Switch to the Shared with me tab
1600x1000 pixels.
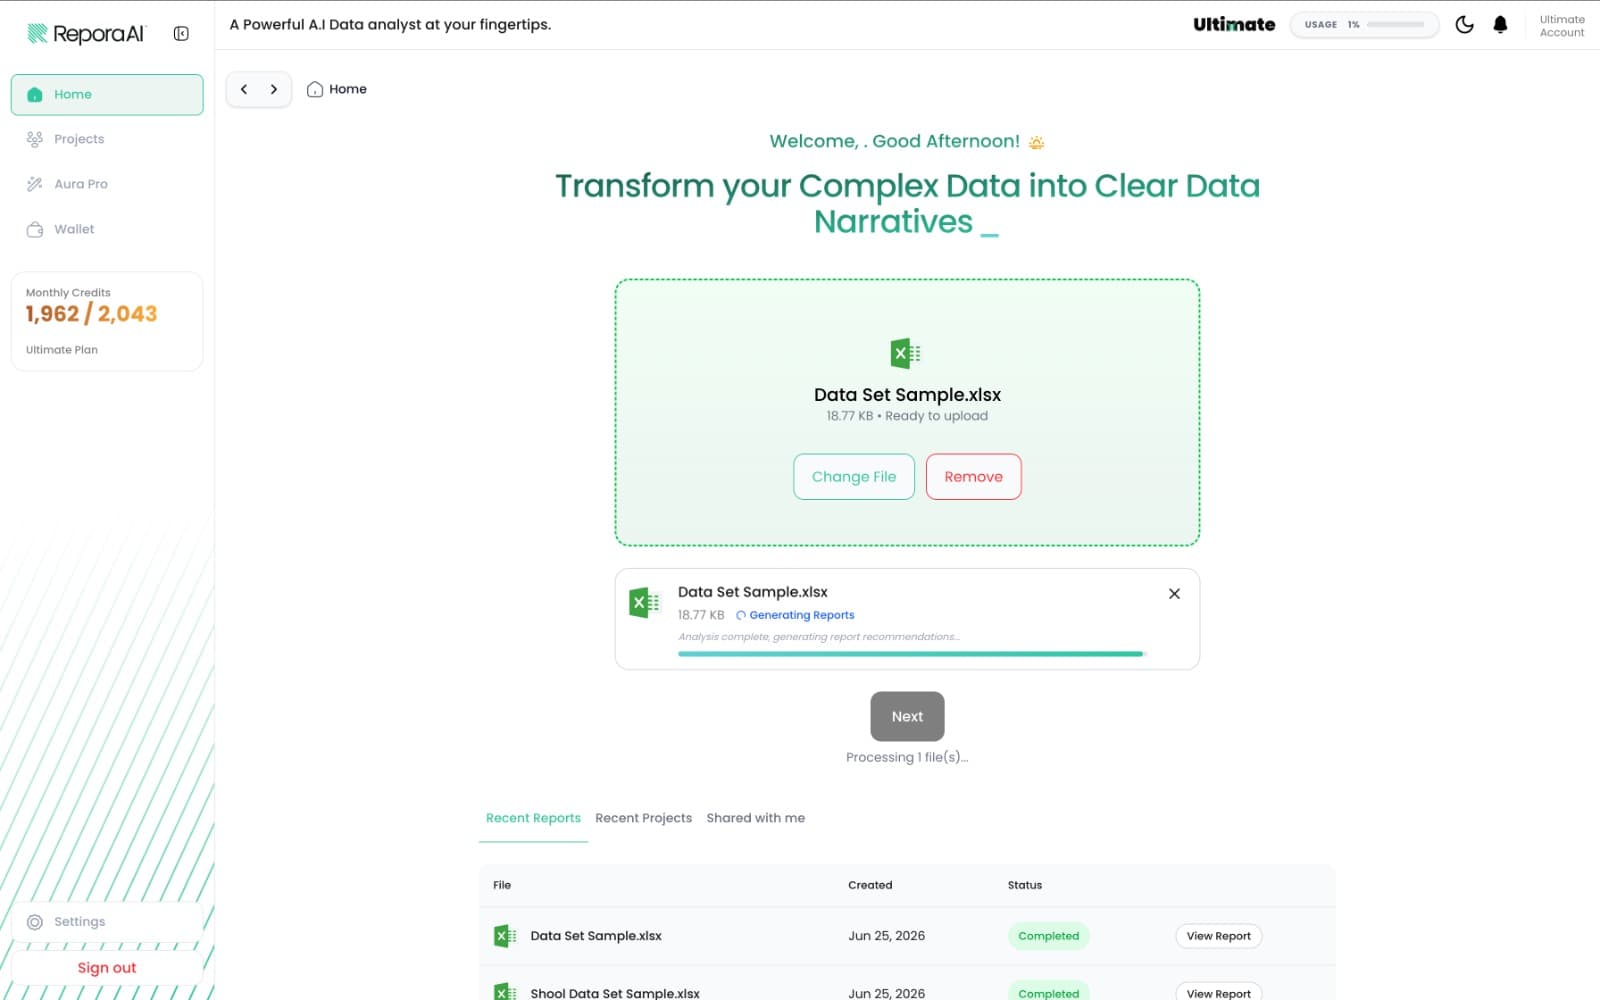coord(756,818)
